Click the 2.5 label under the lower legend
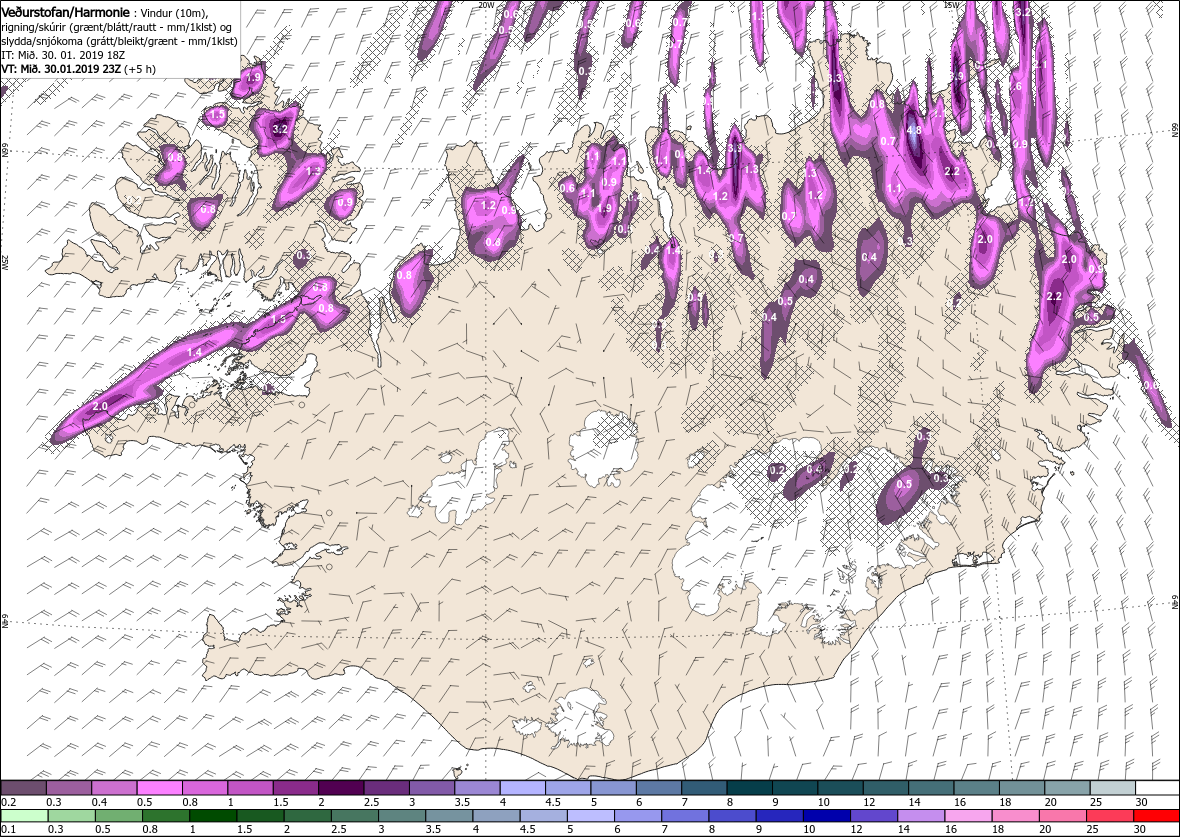 (338, 829)
